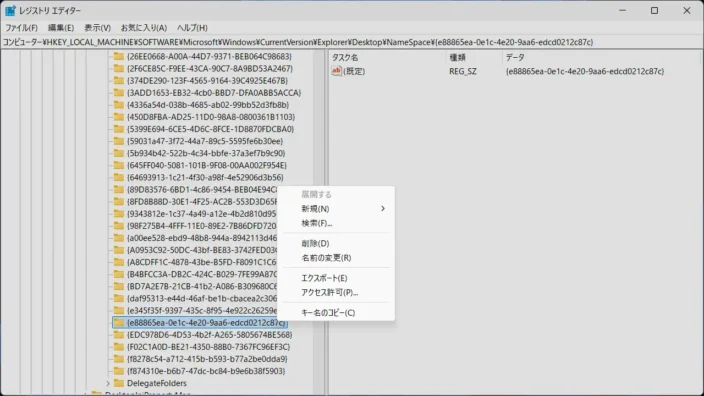This screenshot has height=396, width=704.
Task: Click folder icon of key starting {9343812e-1c37
Action: pos(119,214)
